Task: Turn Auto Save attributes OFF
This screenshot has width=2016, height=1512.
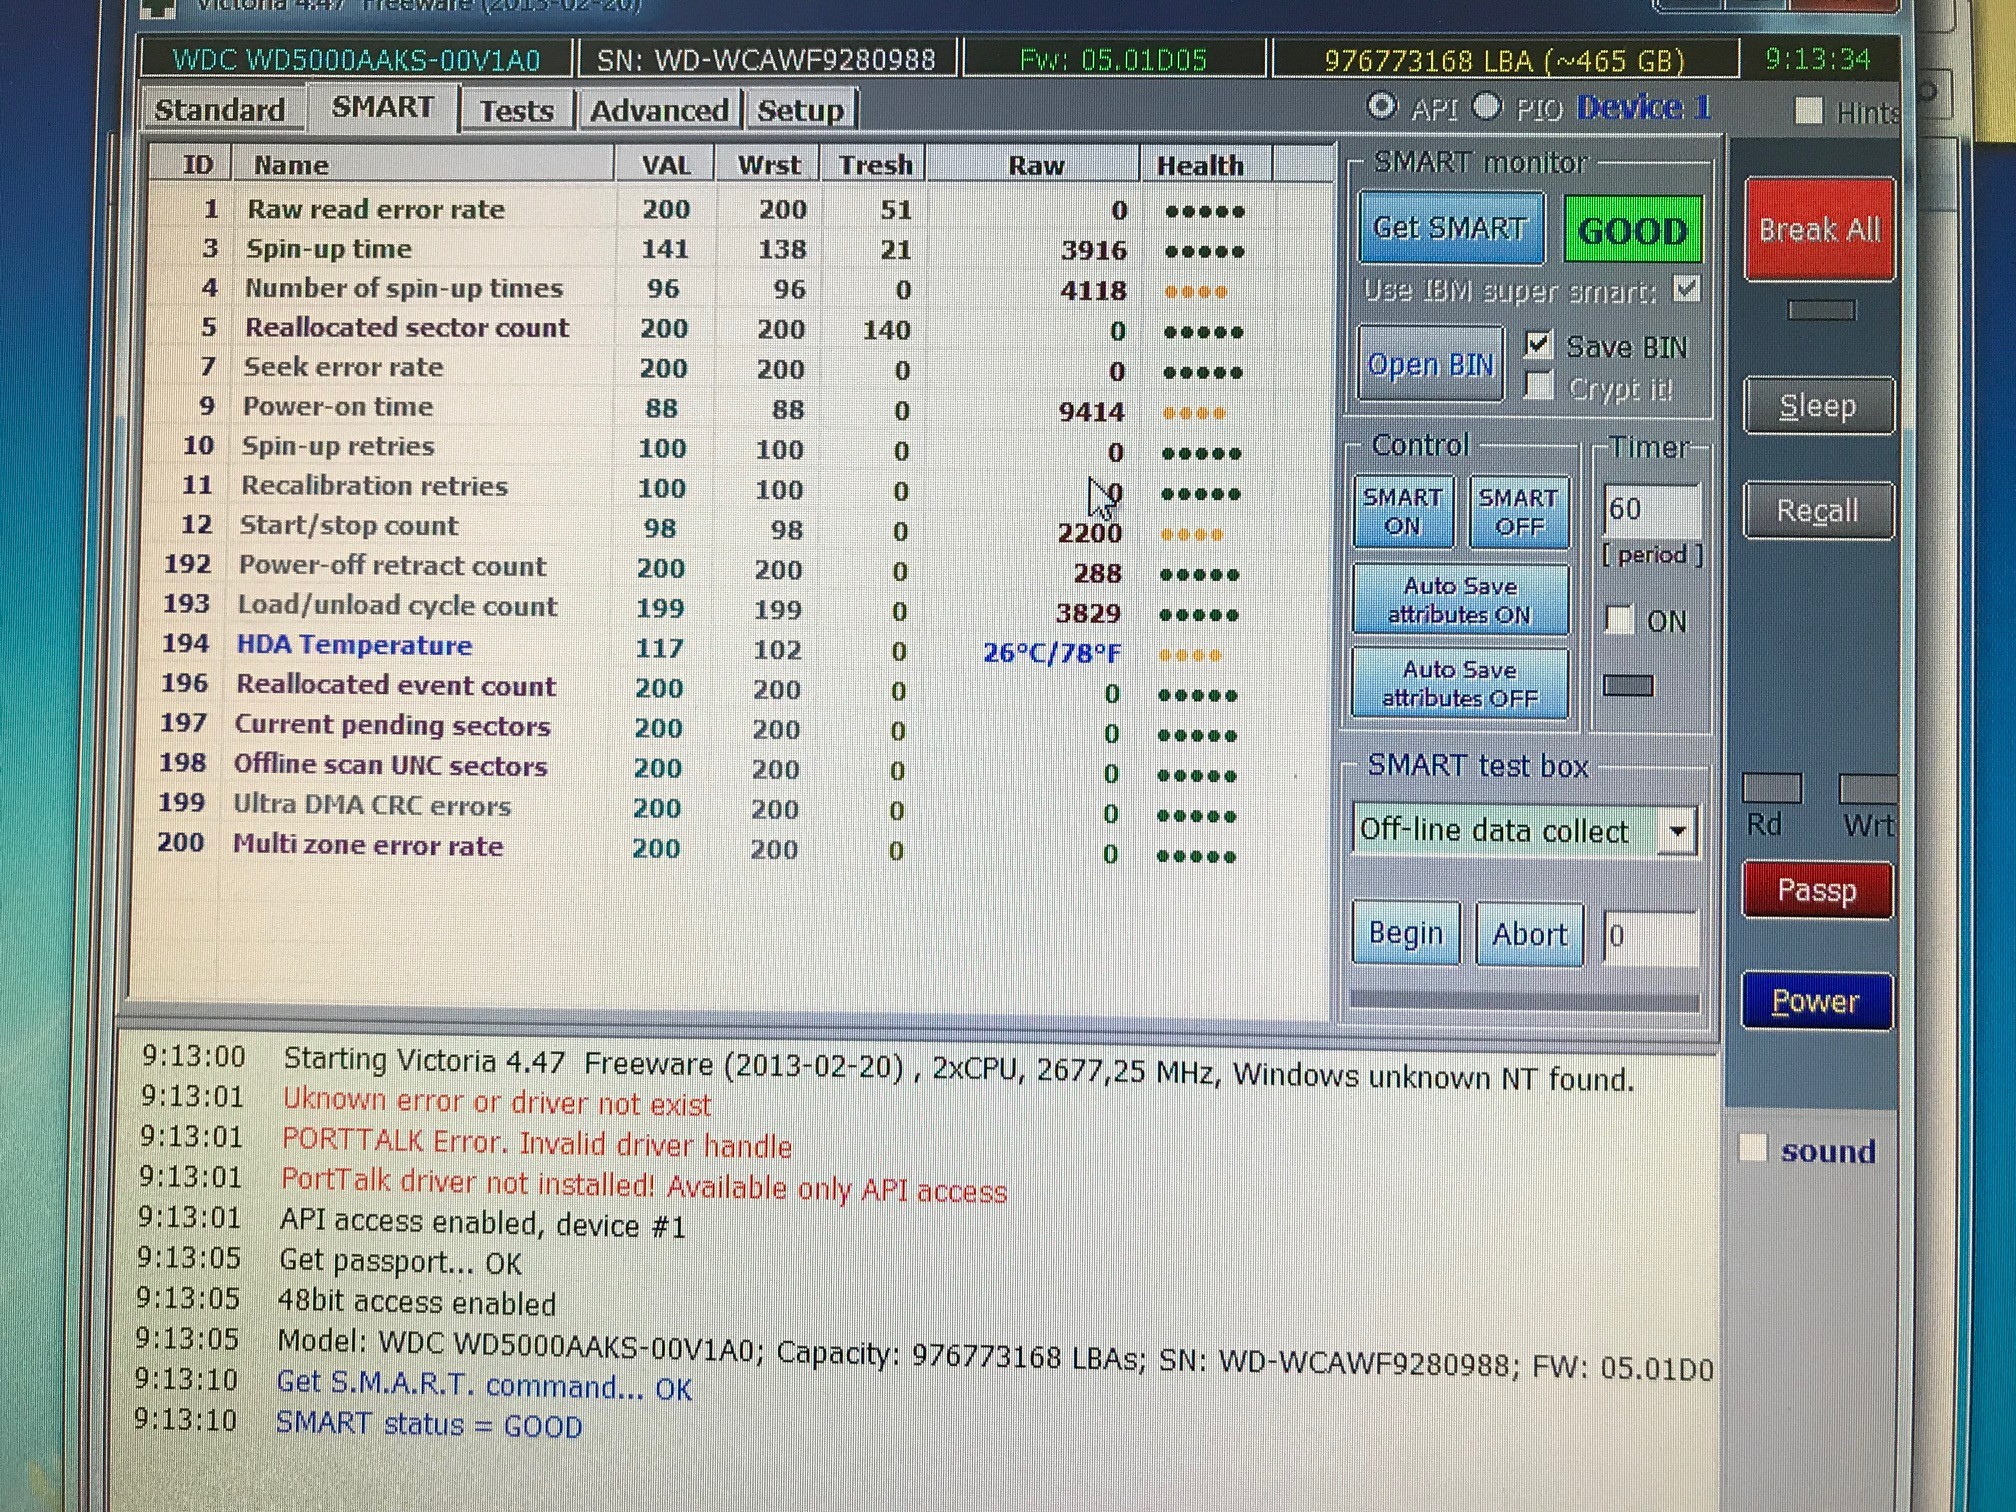Action: [x=1459, y=684]
